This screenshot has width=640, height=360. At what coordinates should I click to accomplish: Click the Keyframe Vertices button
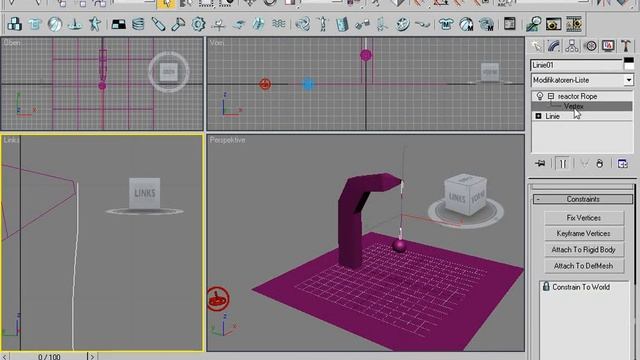coord(584,233)
